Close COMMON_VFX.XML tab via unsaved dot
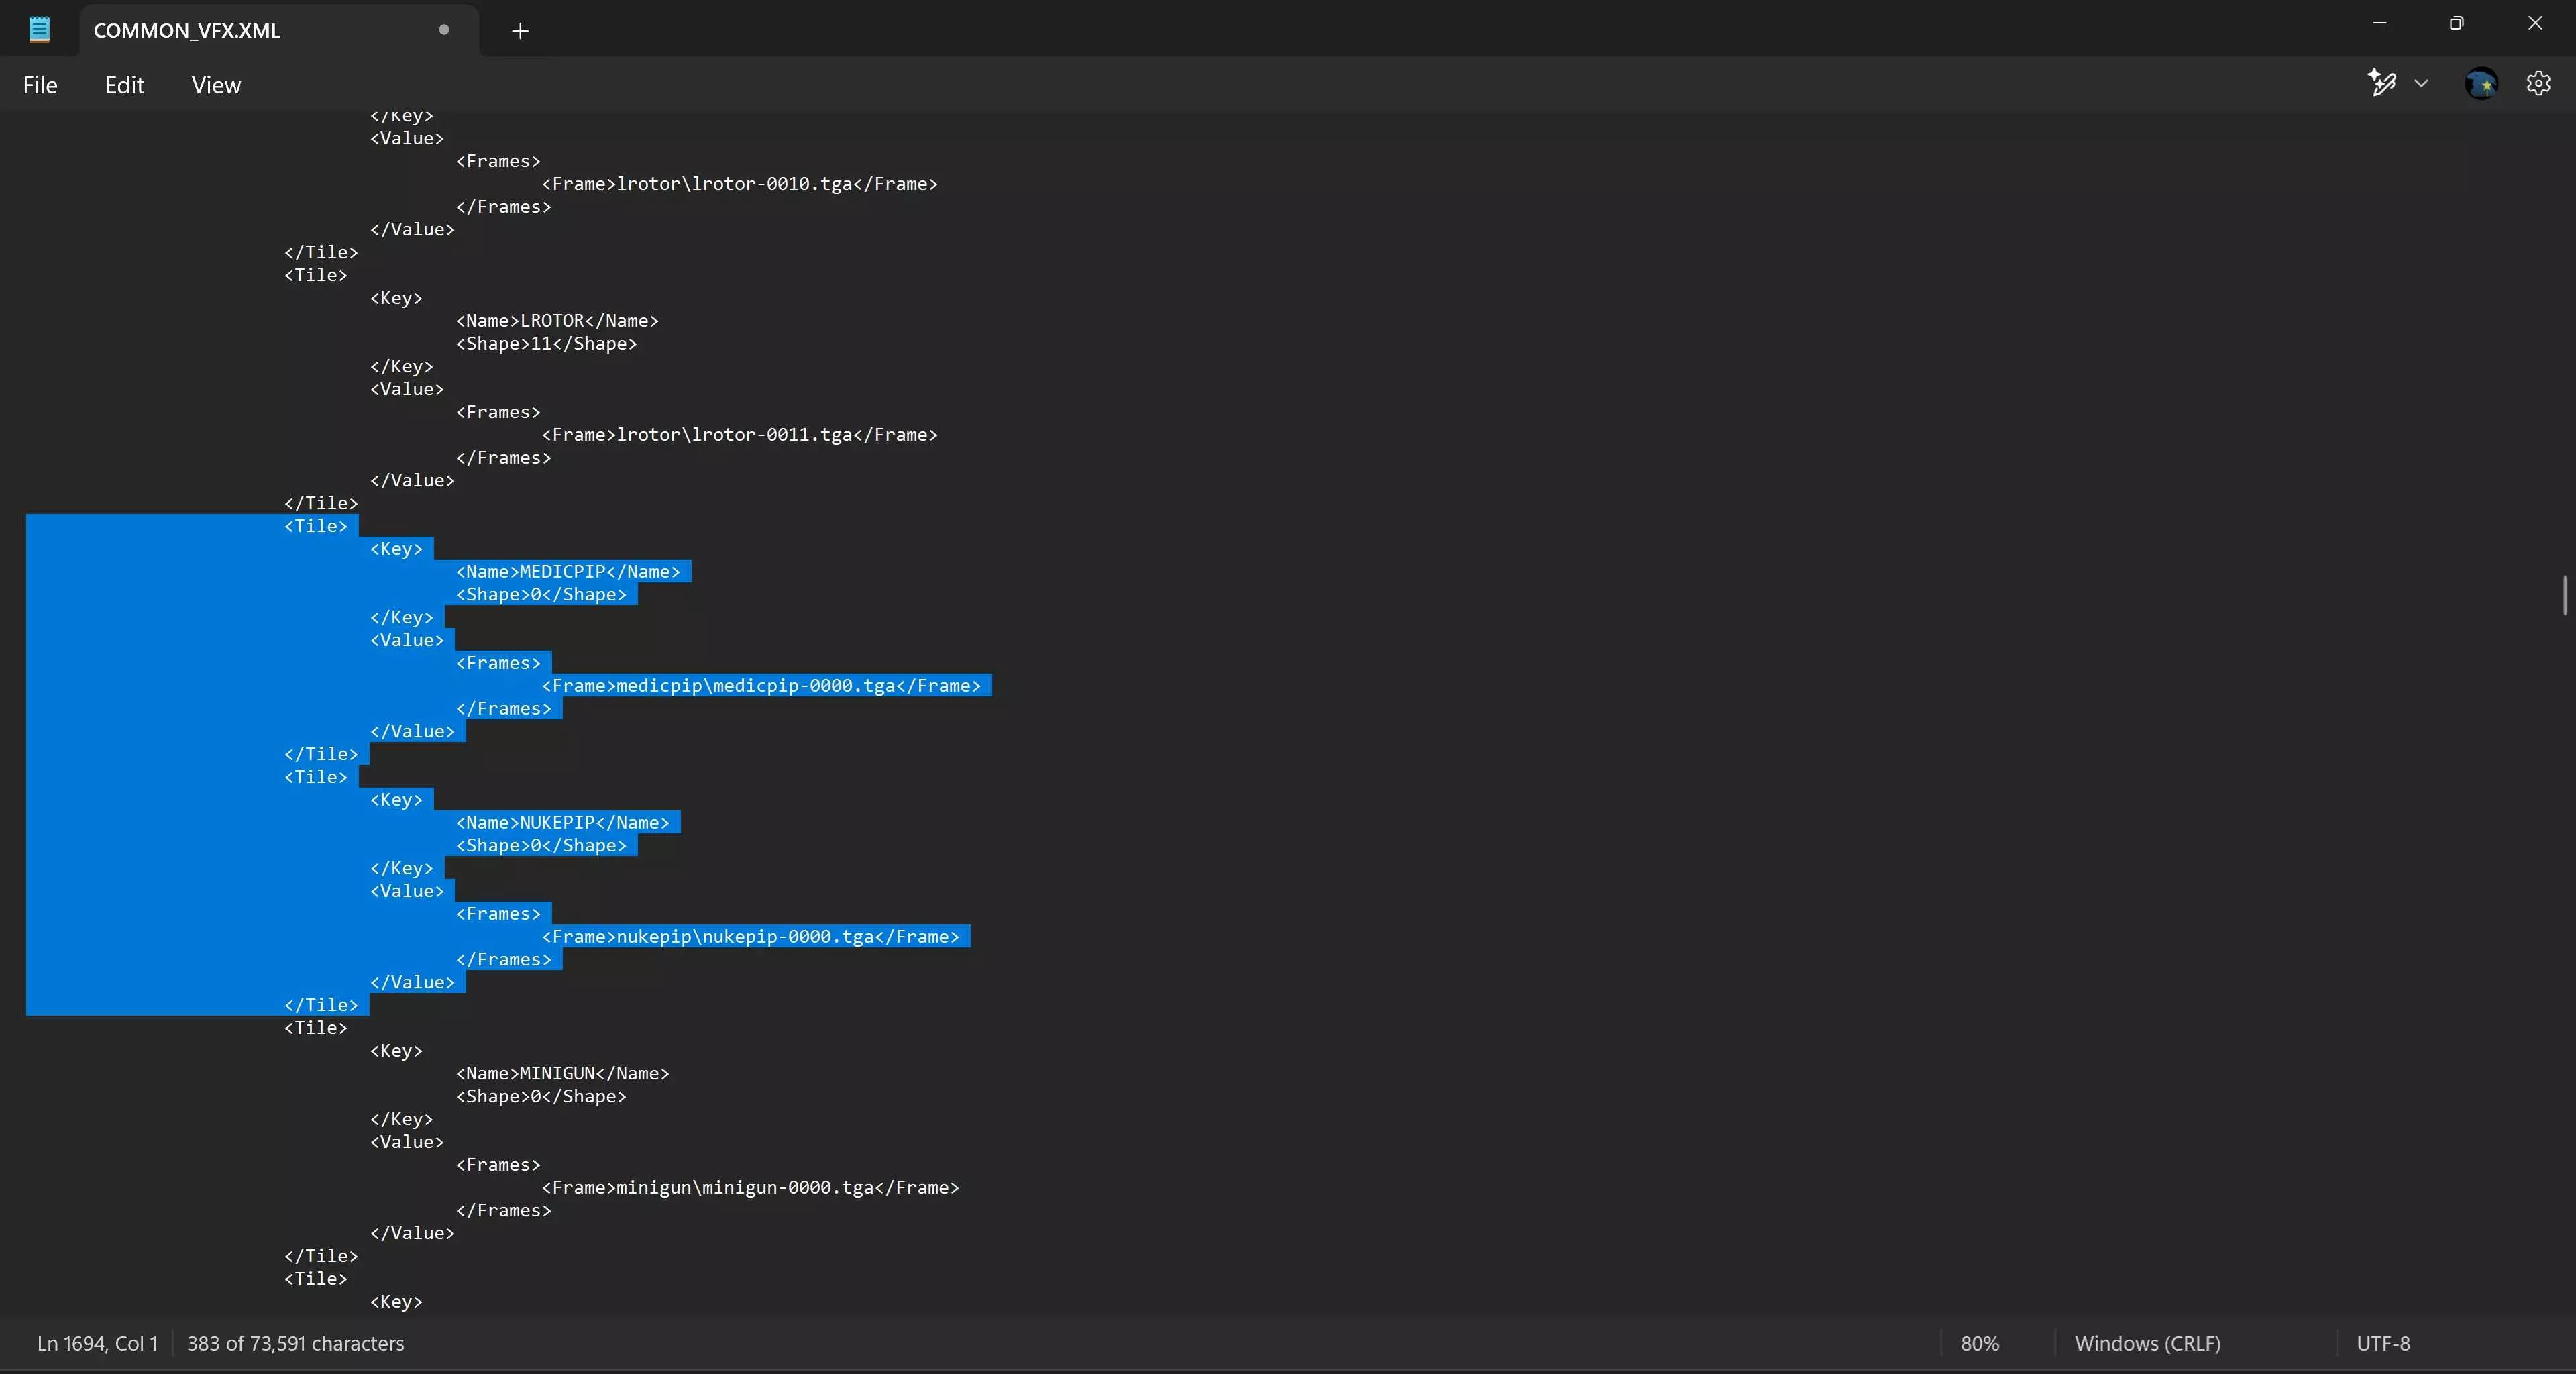Viewport: 2576px width, 1374px height. (x=444, y=30)
